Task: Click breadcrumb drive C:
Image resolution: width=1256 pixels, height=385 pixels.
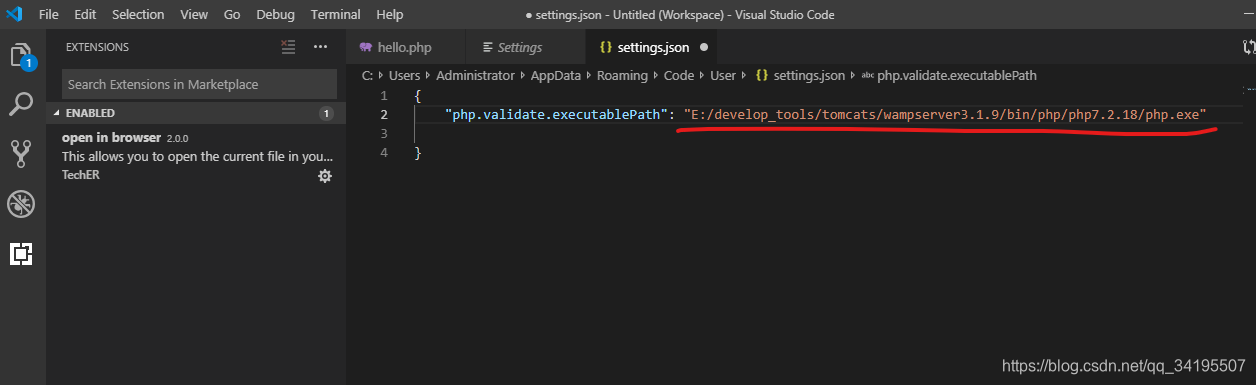Action: click(x=367, y=75)
